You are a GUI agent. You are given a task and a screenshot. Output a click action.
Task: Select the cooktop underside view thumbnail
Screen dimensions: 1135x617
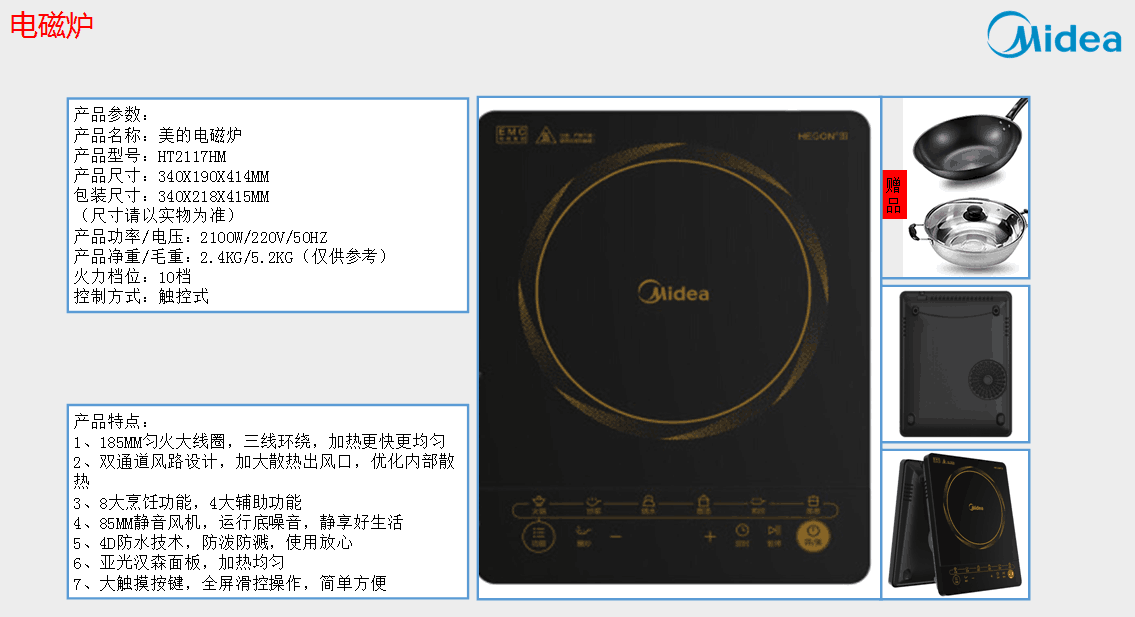click(955, 364)
